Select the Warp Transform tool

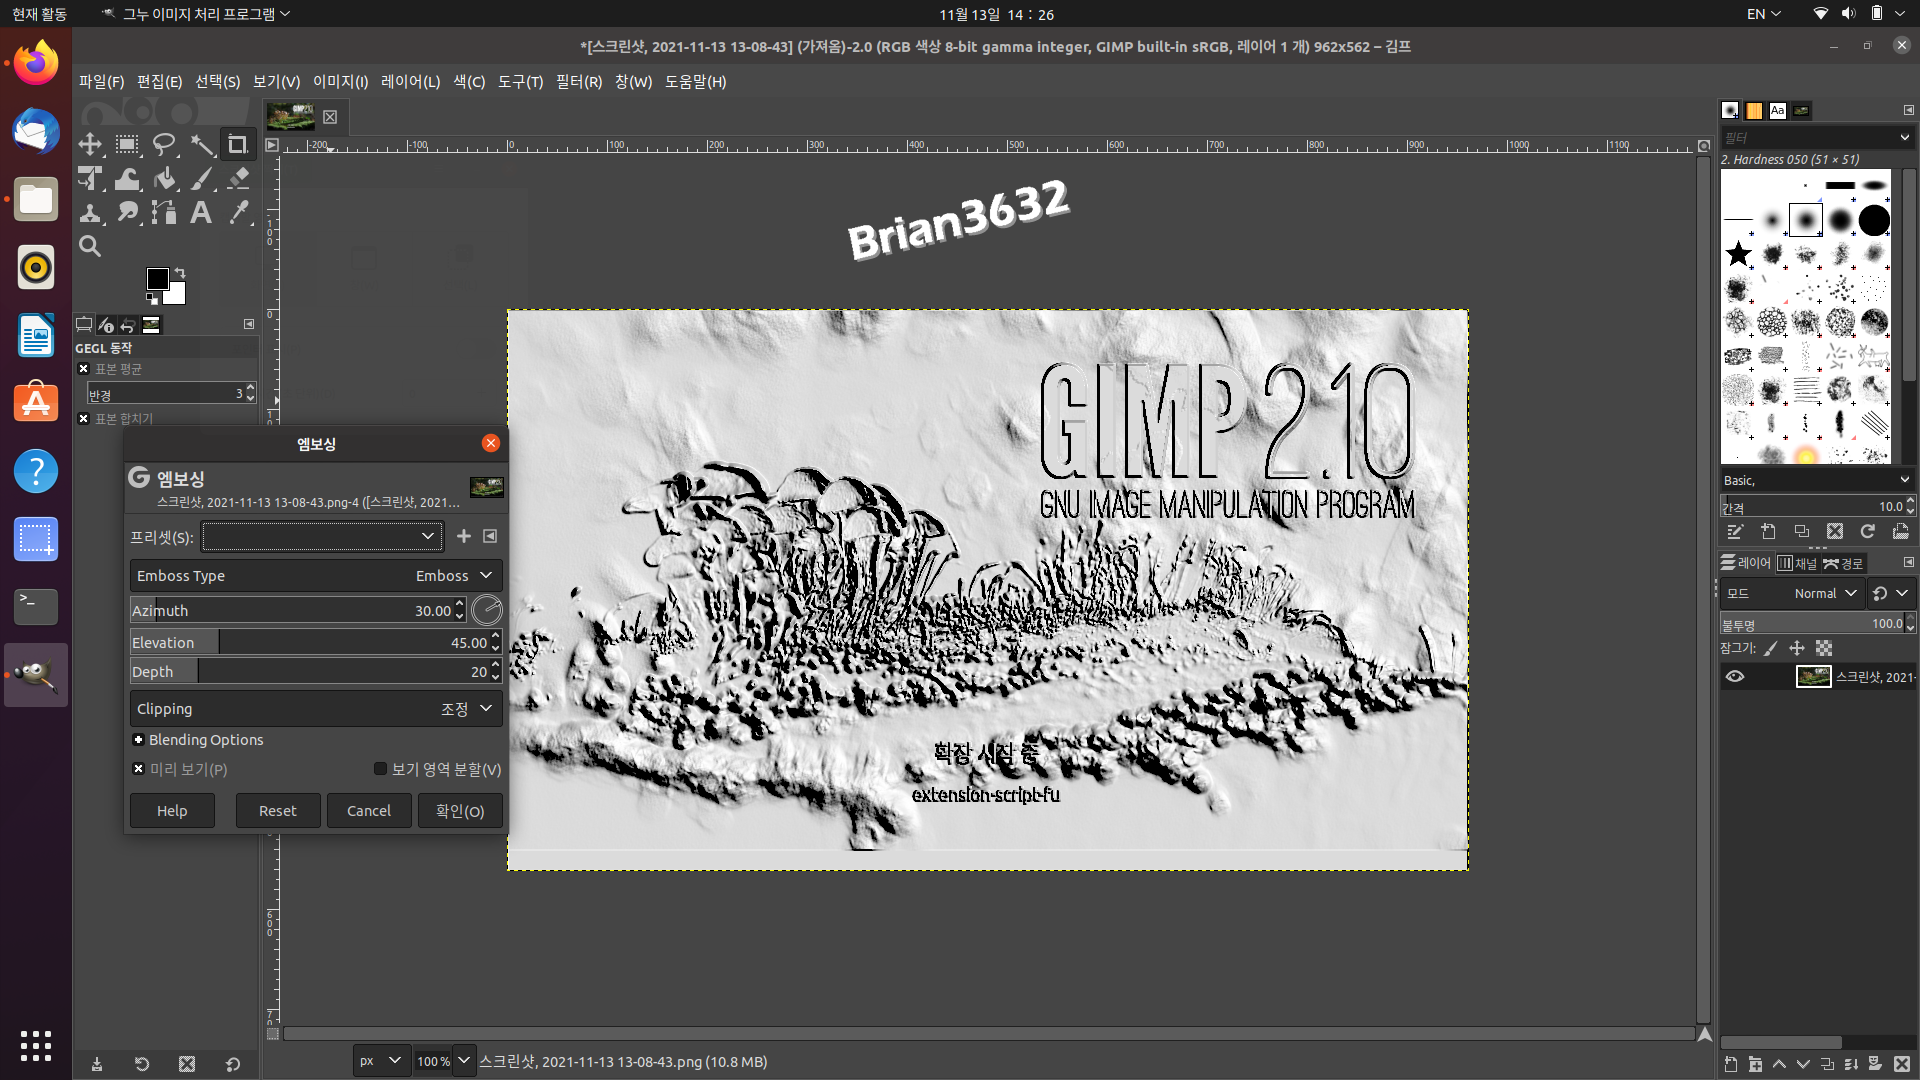coord(127,178)
